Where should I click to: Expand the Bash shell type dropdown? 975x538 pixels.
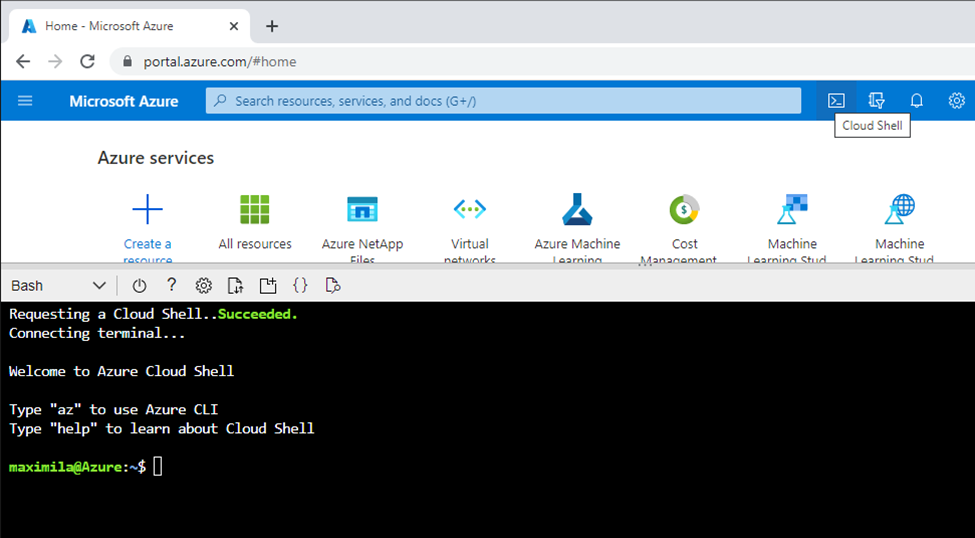pos(58,285)
